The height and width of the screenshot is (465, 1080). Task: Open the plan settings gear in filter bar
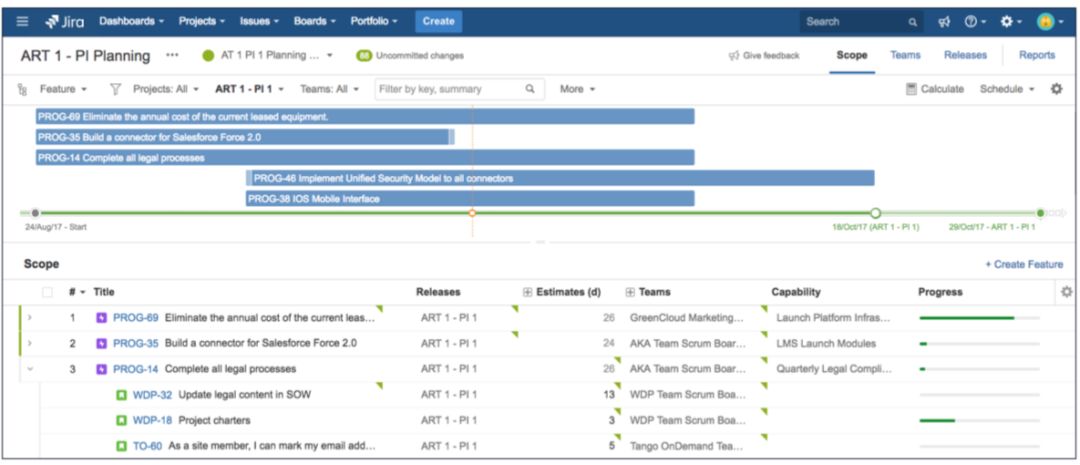click(1057, 89)
